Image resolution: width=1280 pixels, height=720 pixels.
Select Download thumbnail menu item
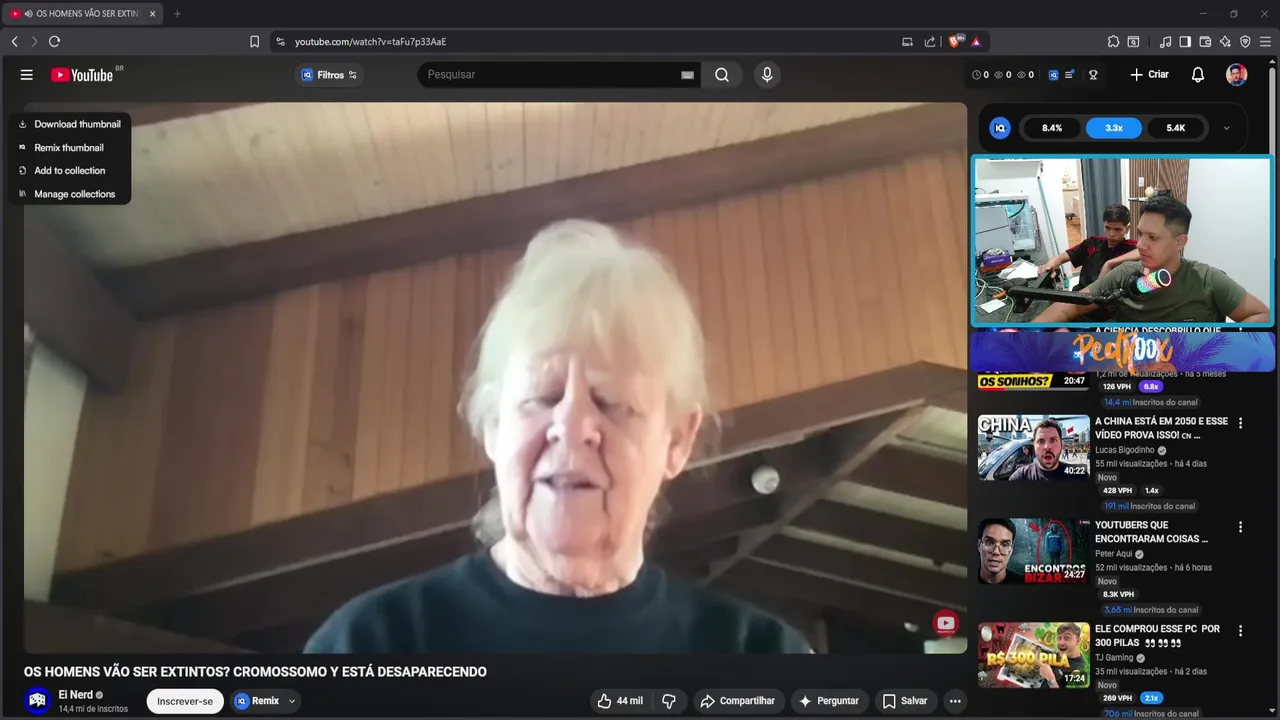pos(70,124)
